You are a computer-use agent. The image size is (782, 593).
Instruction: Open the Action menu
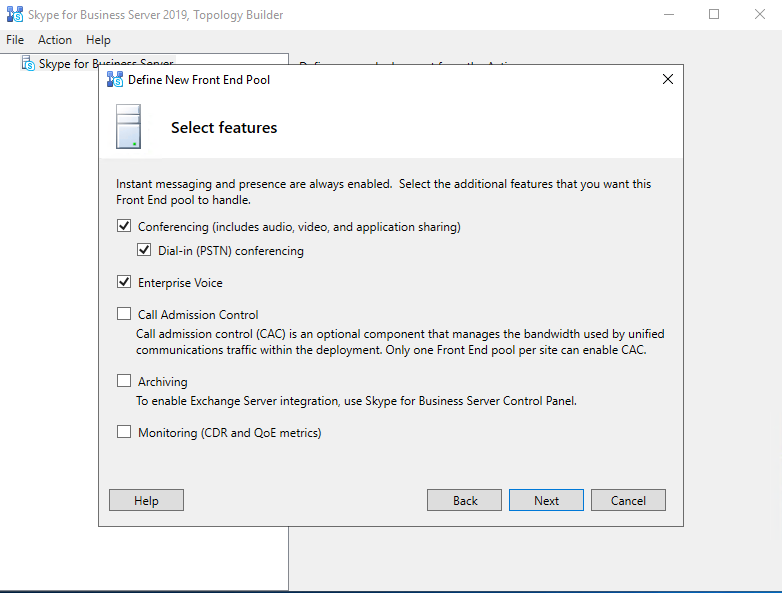(55, 40)
